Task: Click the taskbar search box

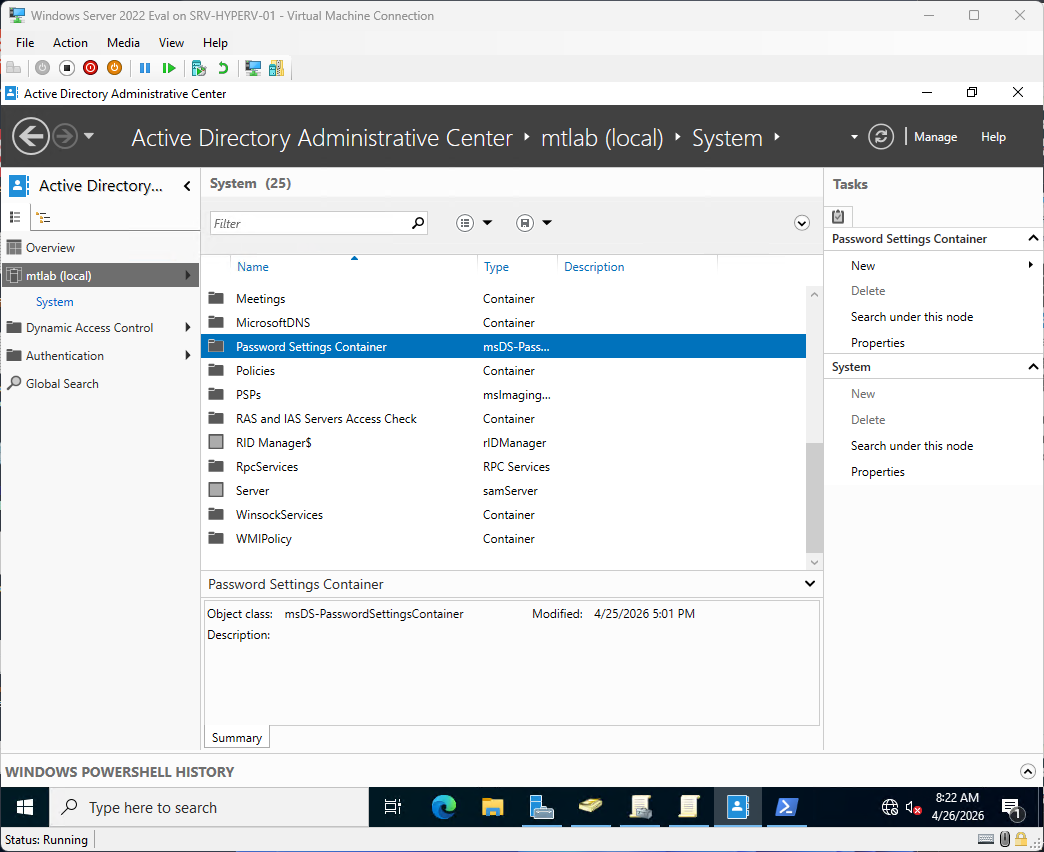Action: pos(209,807)
